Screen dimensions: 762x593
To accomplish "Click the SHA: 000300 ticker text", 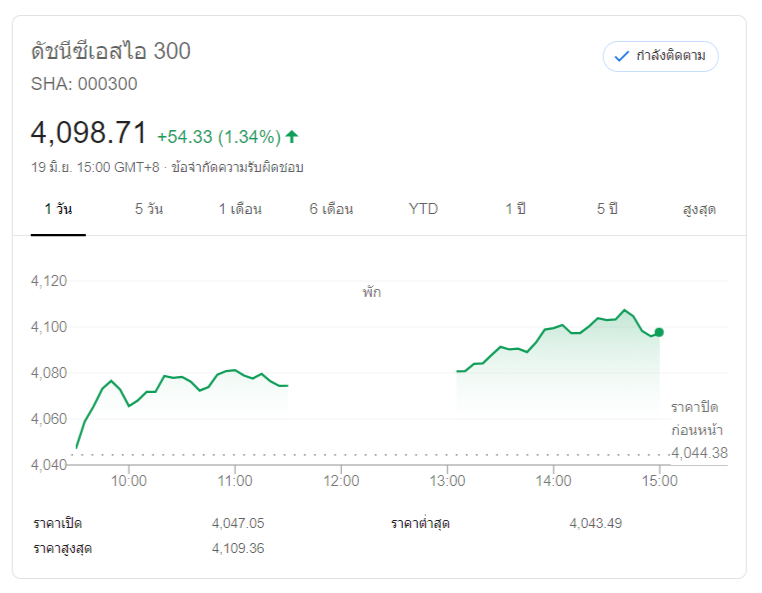I will coord(84,84).
